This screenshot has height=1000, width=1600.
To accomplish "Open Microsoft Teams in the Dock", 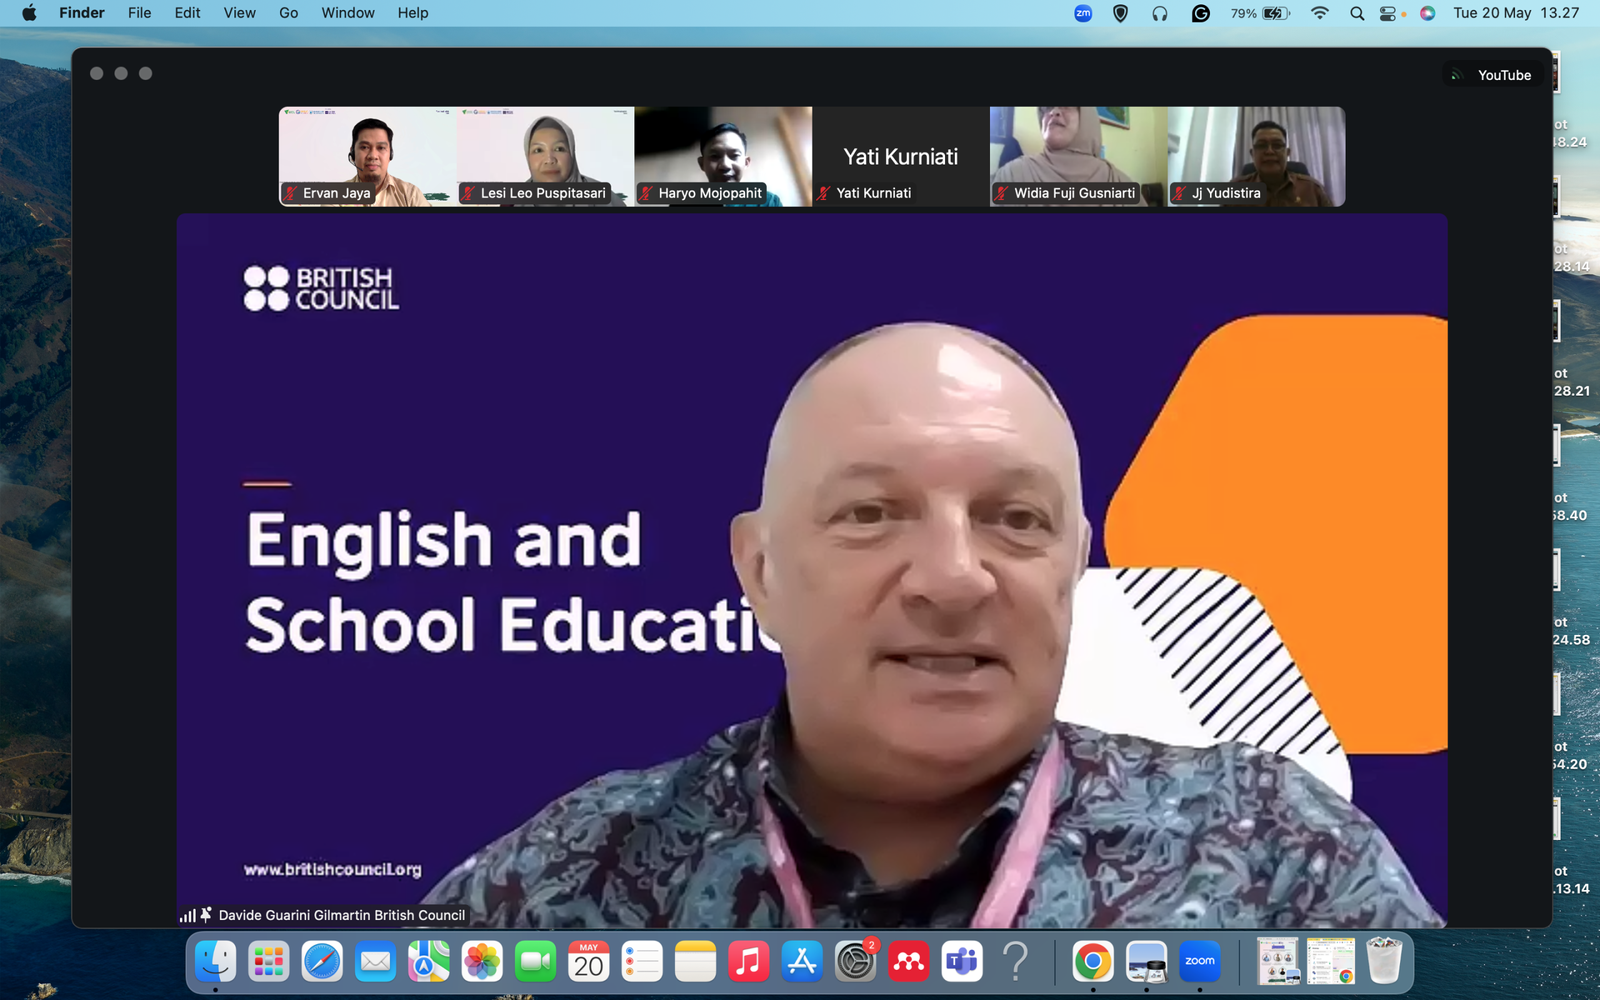I will pos(962,962).
